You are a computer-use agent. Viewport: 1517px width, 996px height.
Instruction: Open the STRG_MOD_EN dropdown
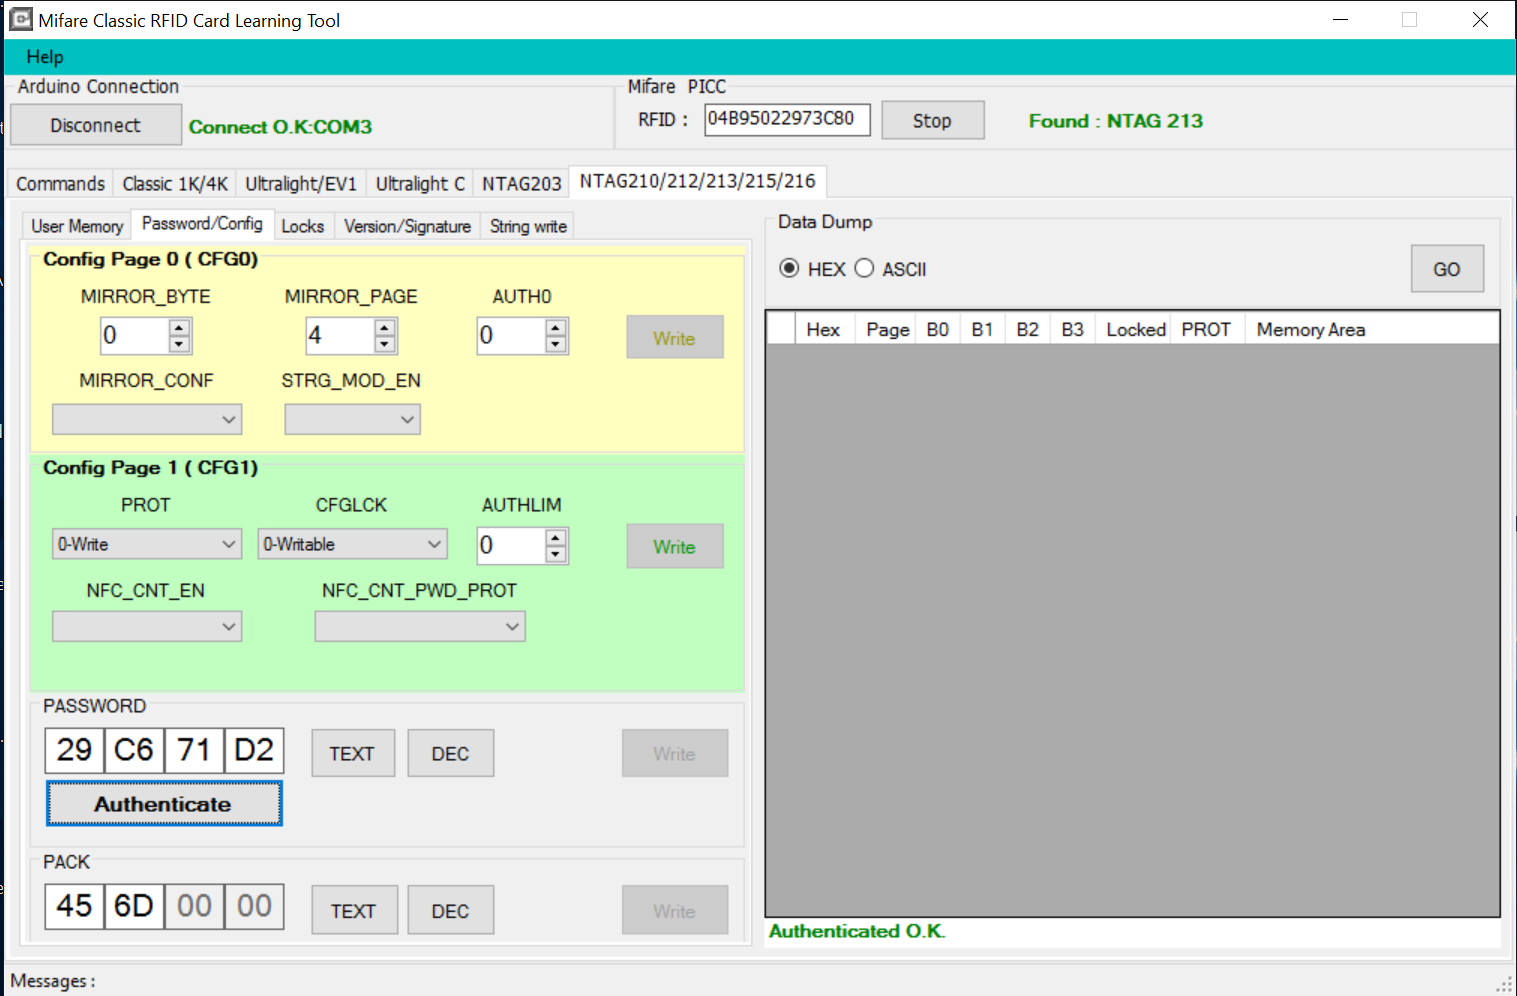[x=352, y=419]
